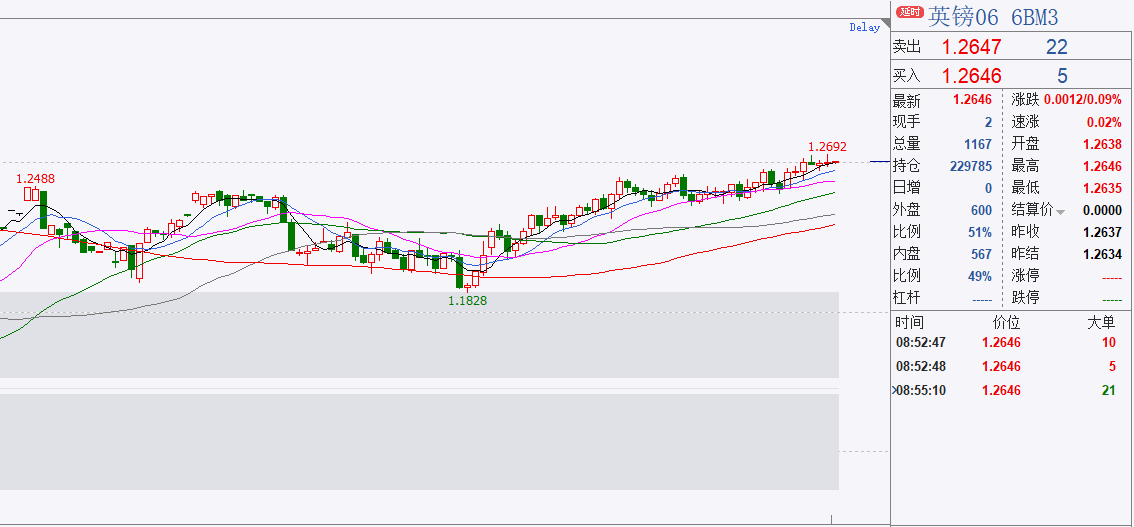Select the 08:52:48 tick row

click(x=1012, y=367)
